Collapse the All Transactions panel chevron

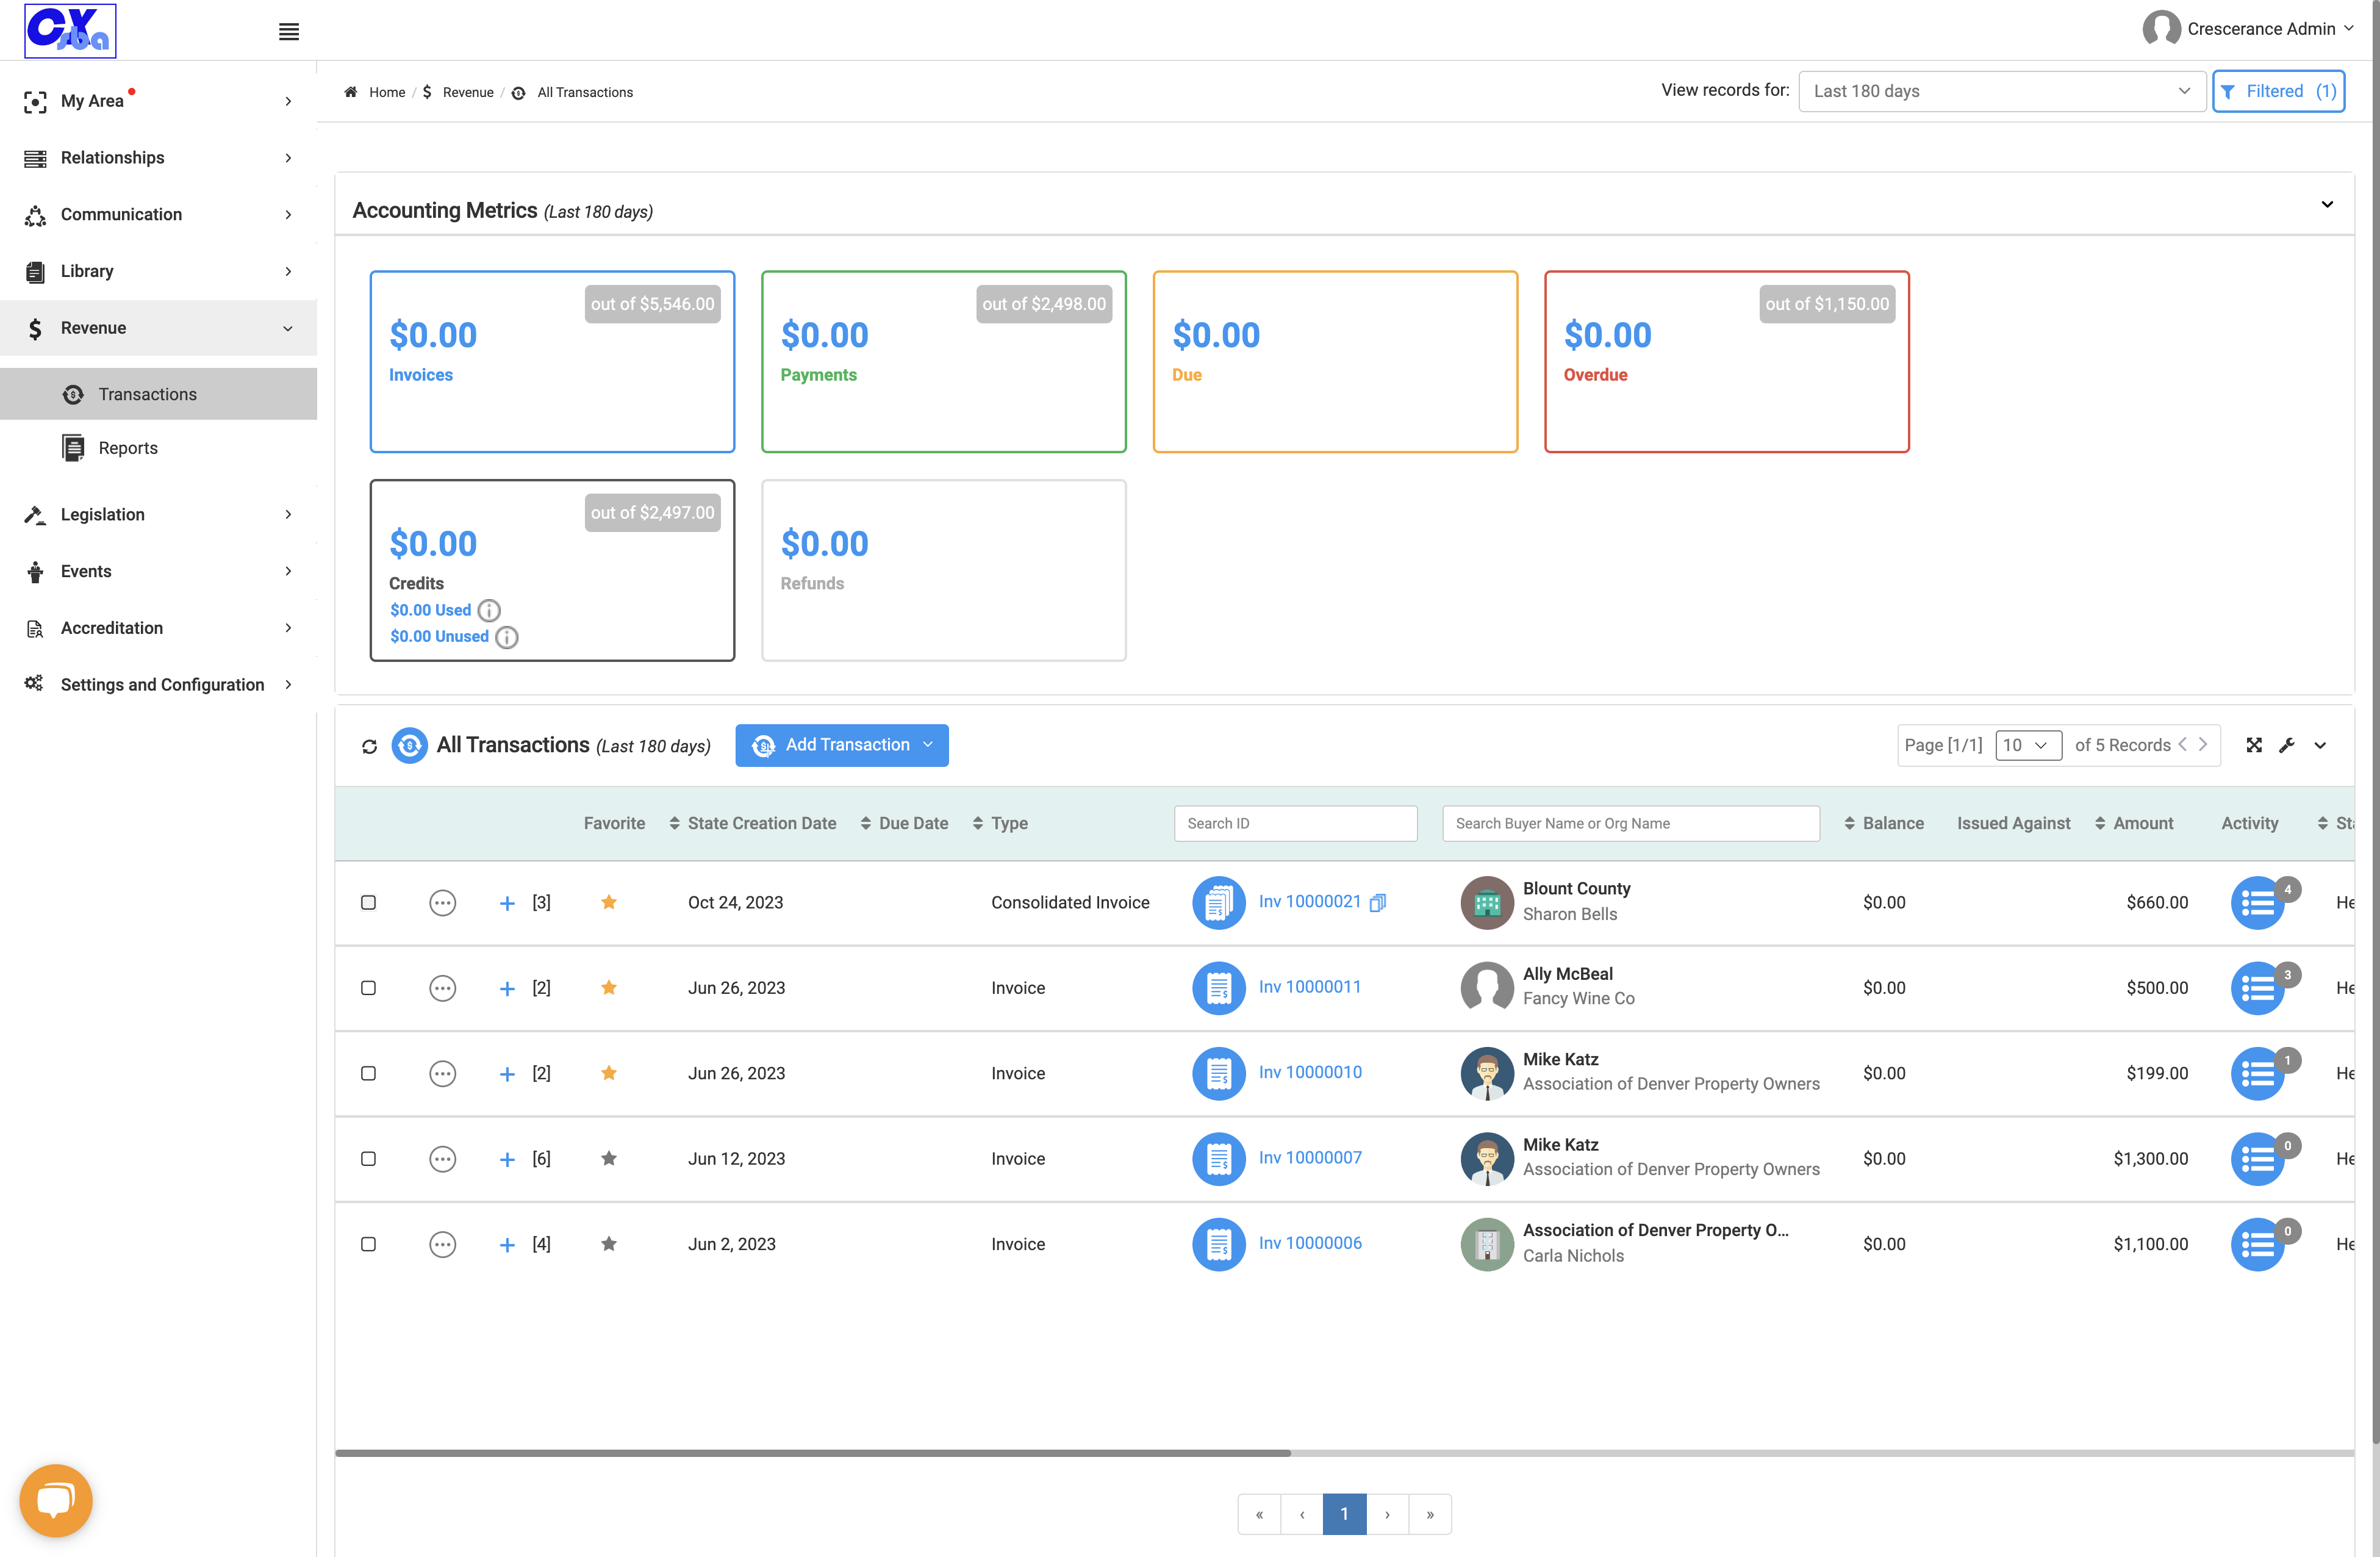coord(2320,745)
